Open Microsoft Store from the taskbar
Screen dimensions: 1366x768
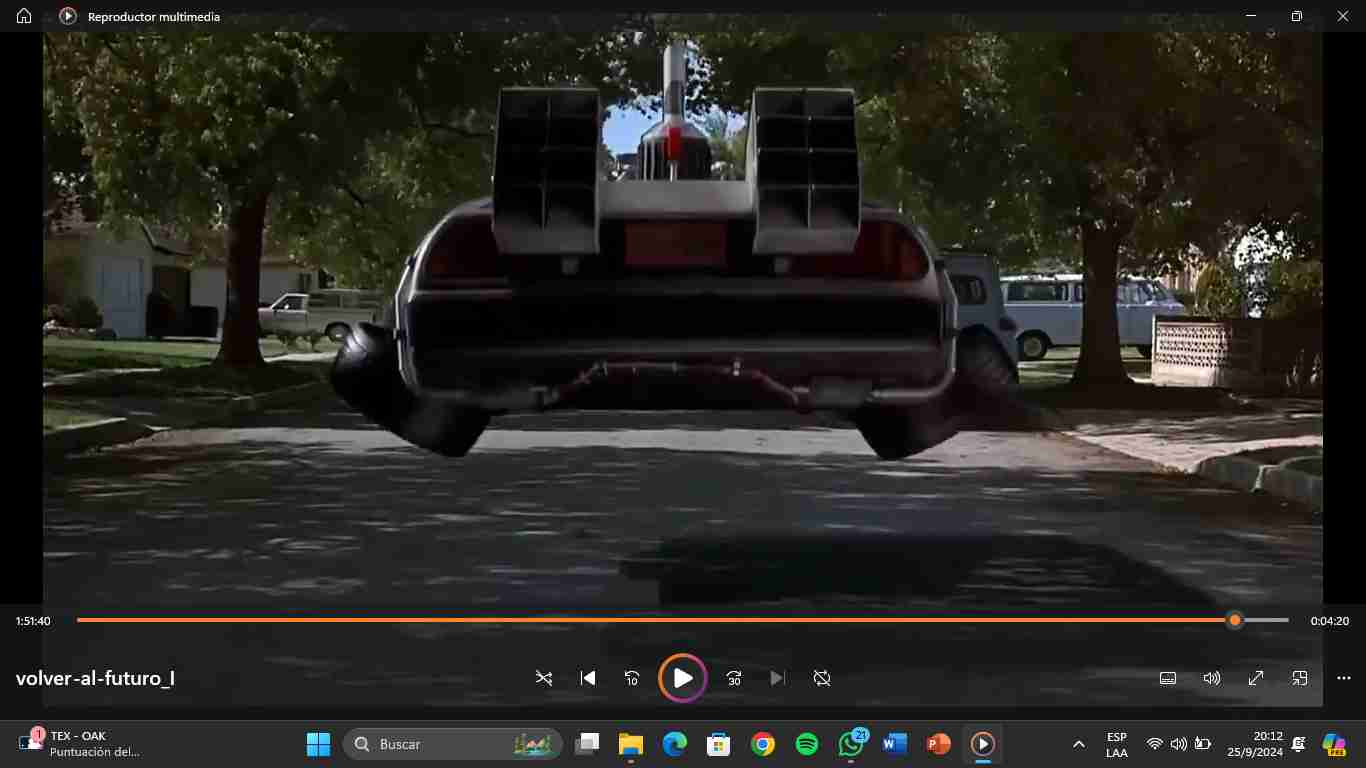pos(718,744)
